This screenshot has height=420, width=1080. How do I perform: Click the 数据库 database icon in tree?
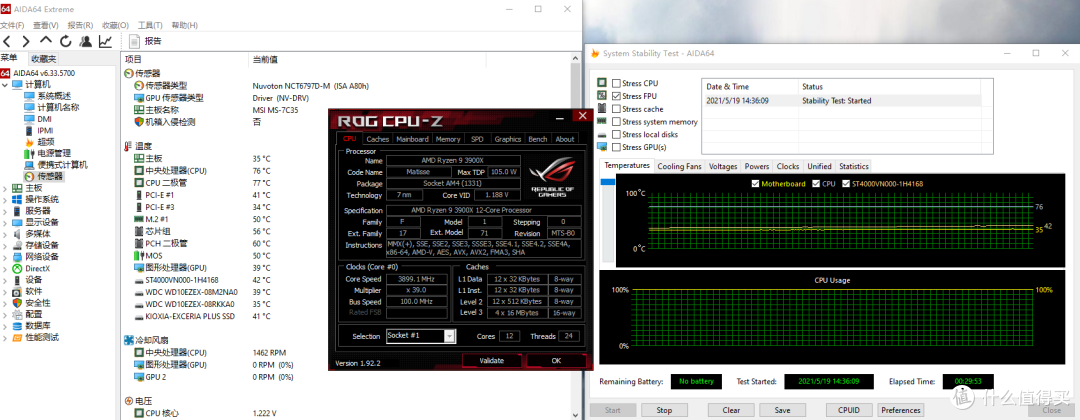click(x=17, y=326)
